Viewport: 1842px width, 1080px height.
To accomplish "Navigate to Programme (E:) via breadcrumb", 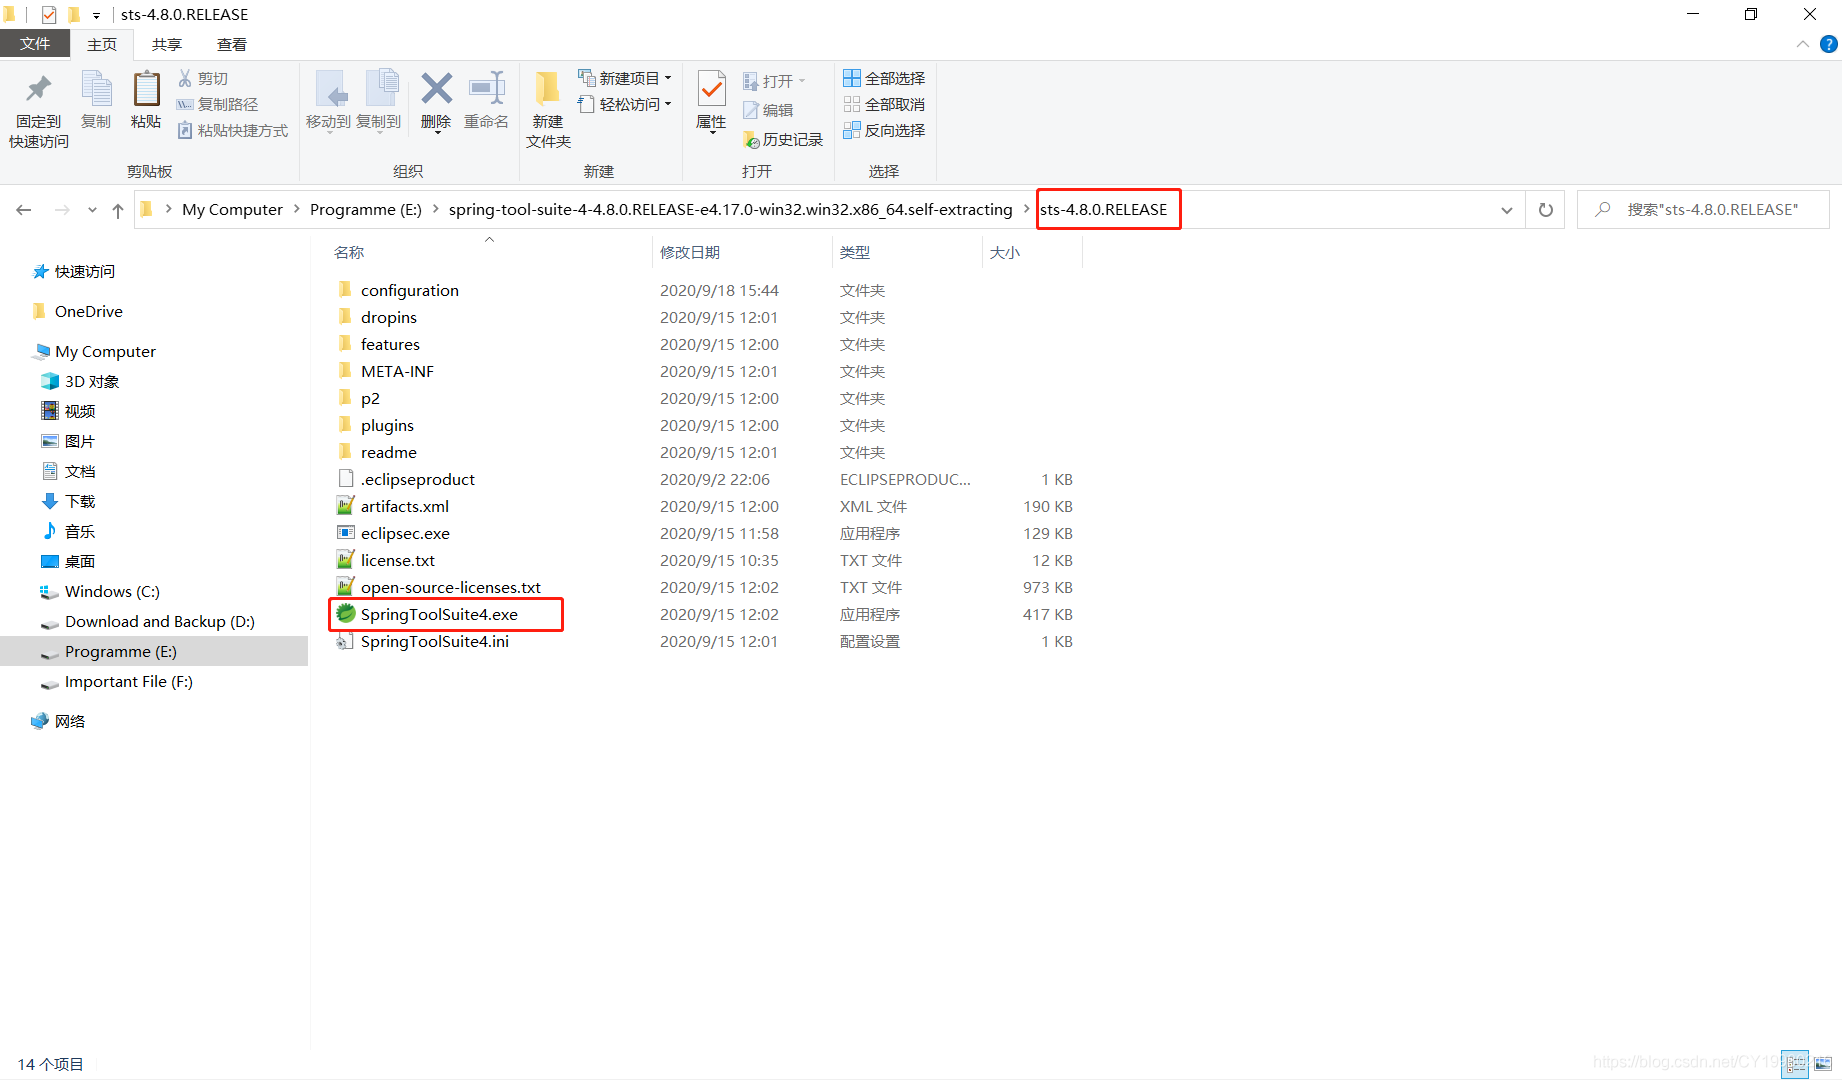I will coord(366,209).
